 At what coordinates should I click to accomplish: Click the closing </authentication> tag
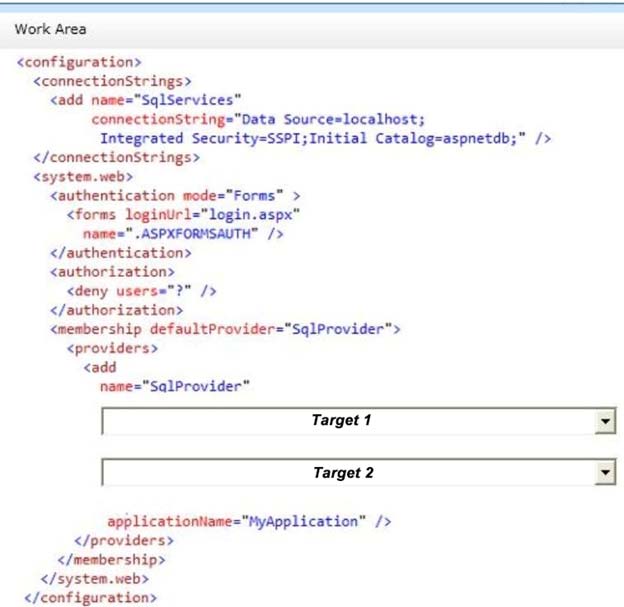click(121, 253)
